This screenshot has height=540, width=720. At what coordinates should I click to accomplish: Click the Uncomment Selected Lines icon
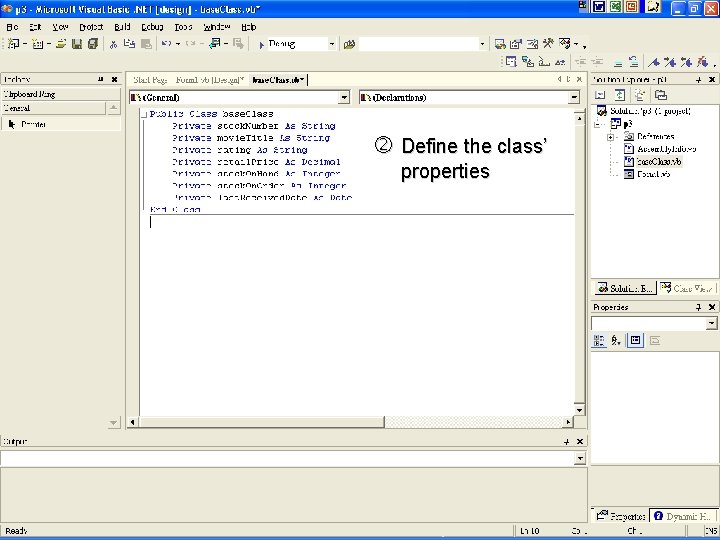tap(634, 62)
